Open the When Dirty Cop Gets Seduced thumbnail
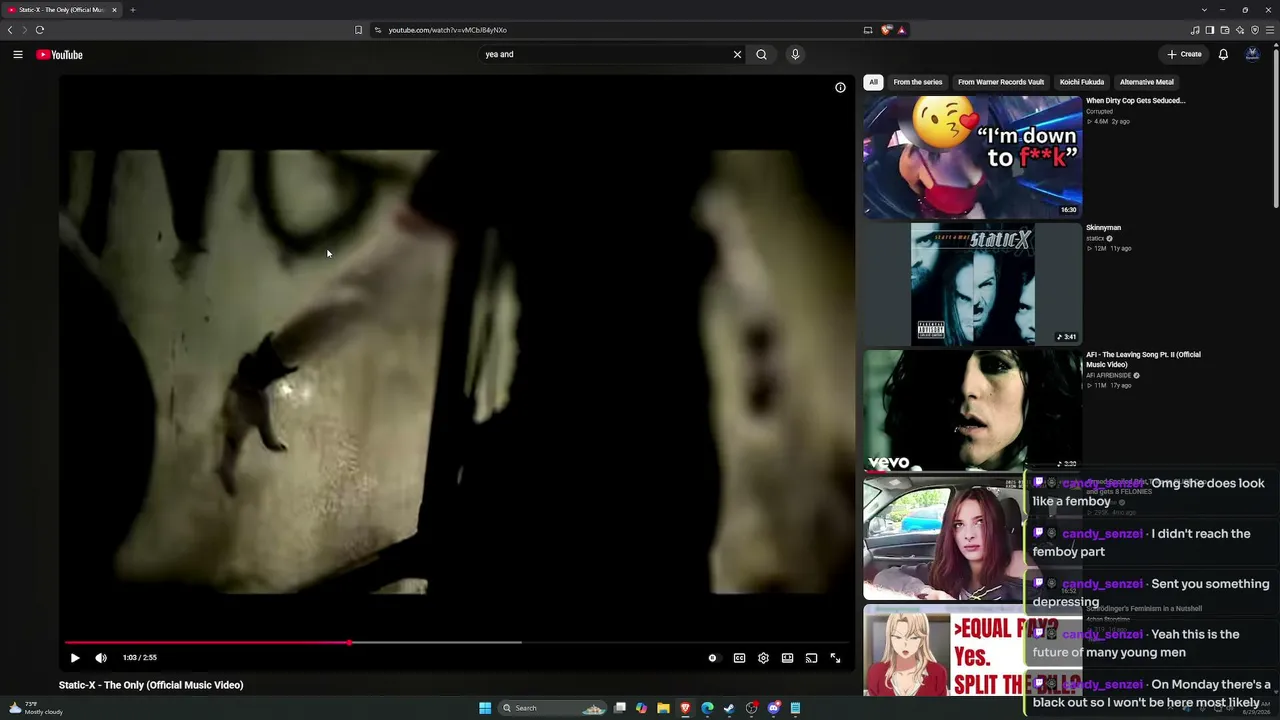 click(x=973, y=157)
